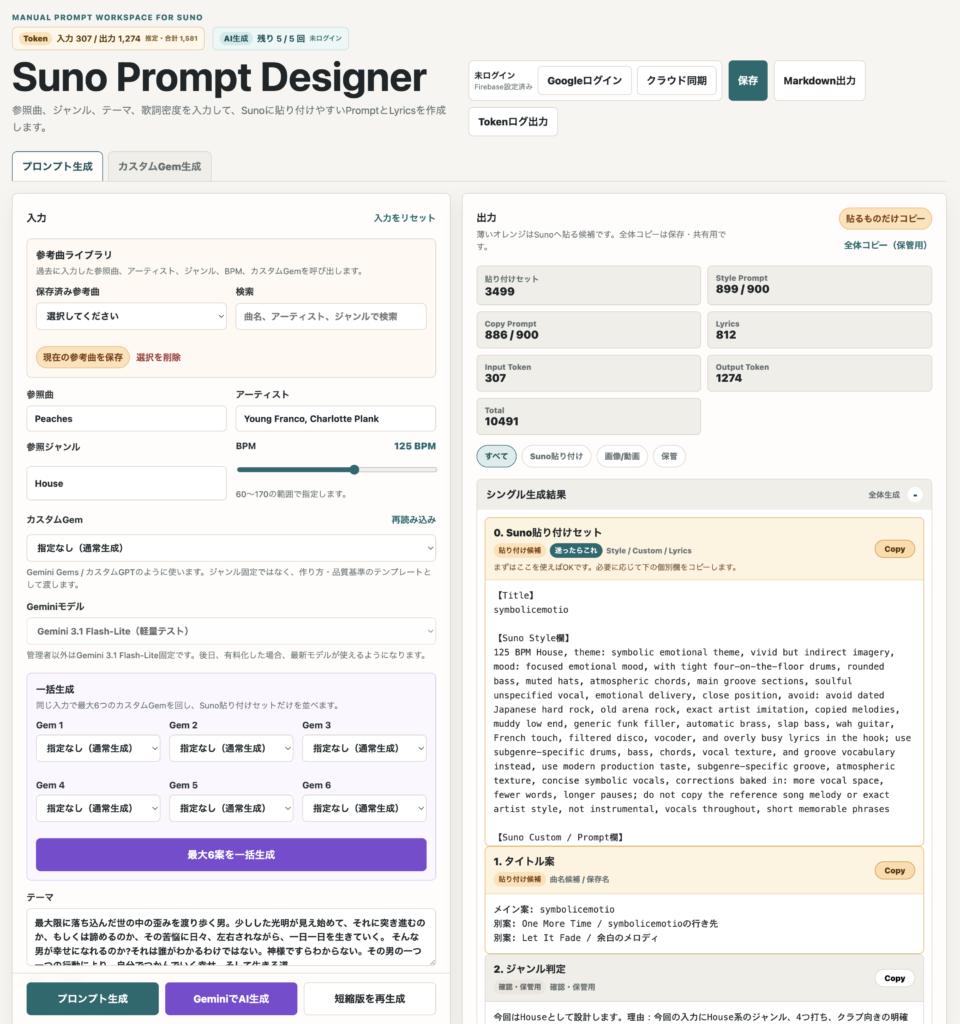Switch to the カスタムGem生成 tab
This screenshot has height=1024, width=960.
(159, 167)
